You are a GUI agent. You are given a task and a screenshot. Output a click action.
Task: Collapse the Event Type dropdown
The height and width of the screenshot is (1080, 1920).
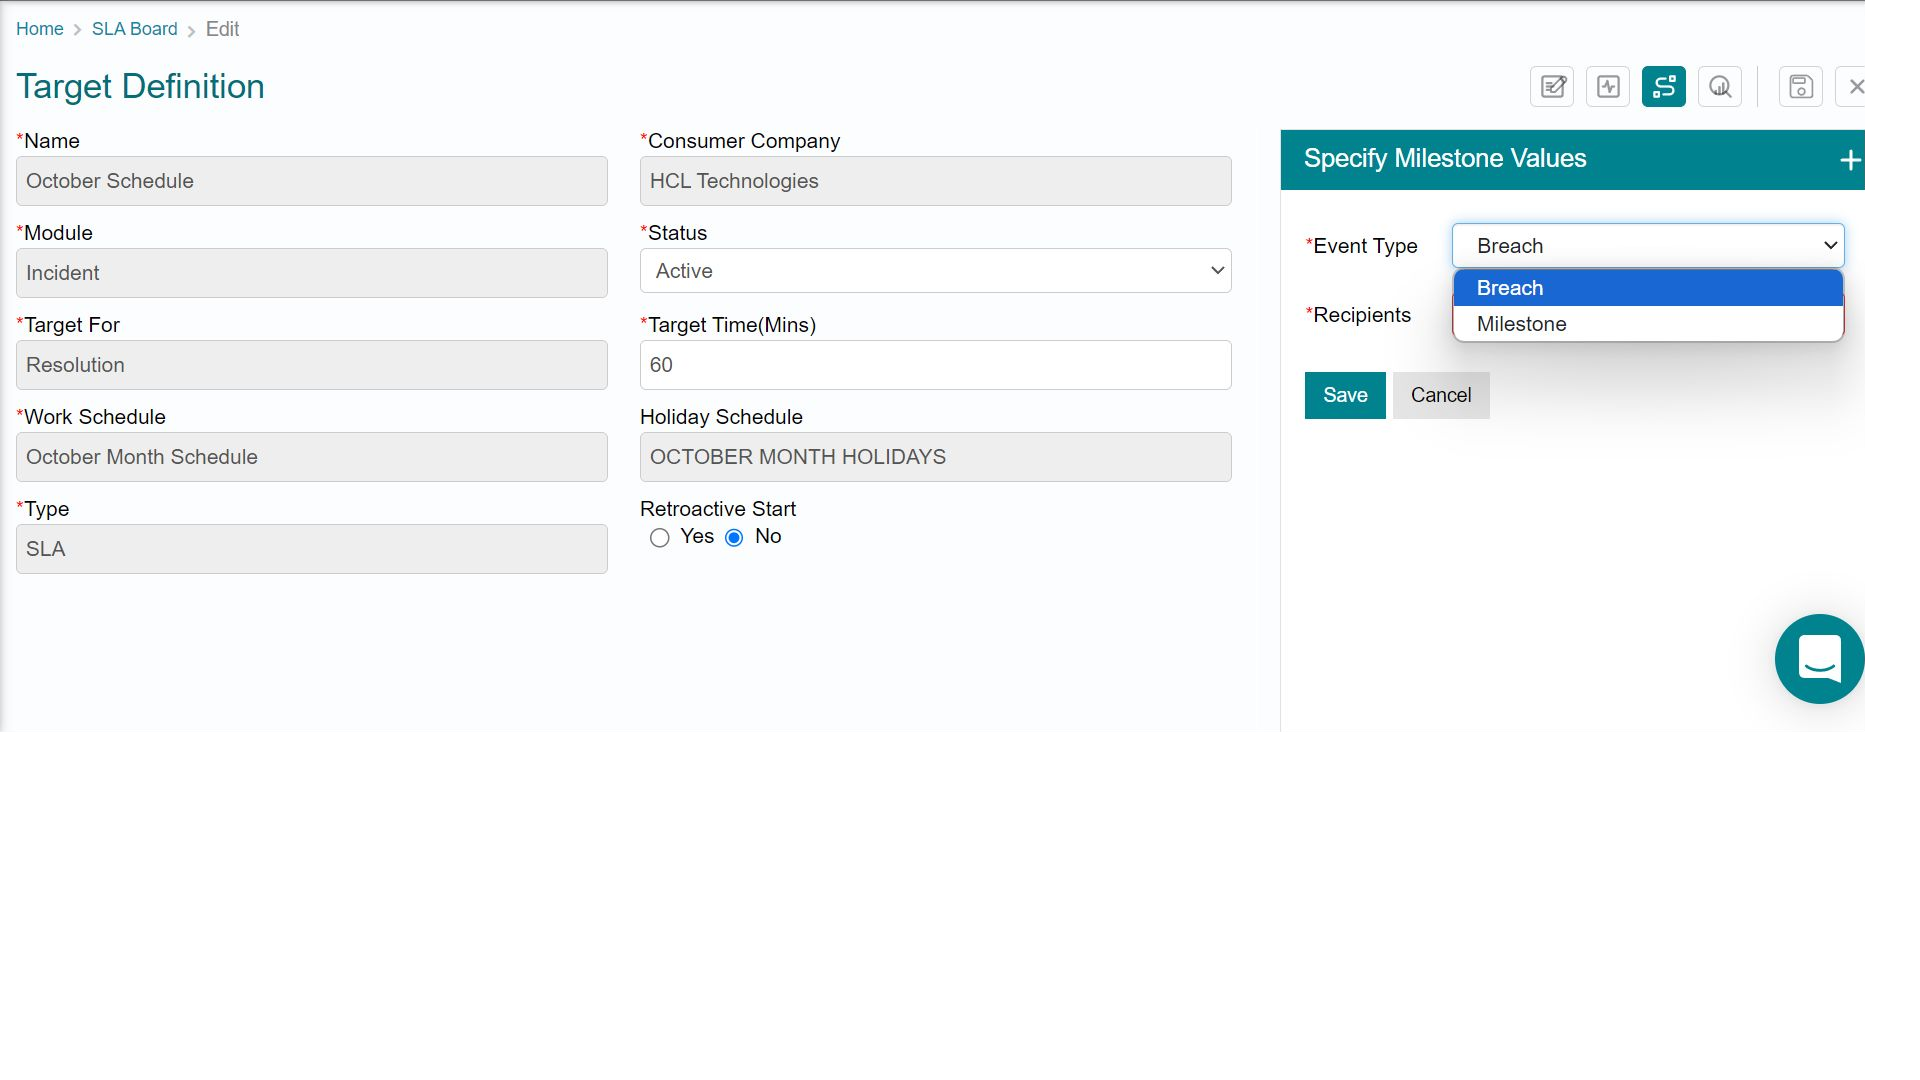click(x=1648, y=246)
